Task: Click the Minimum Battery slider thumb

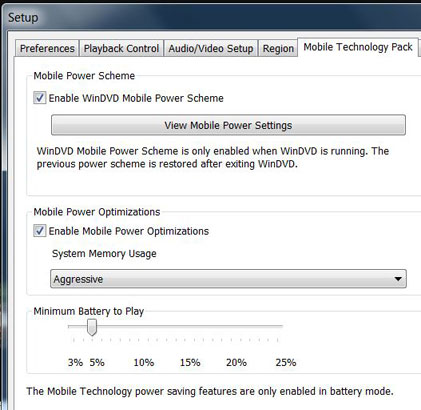Action: click(x=92, y=327)
